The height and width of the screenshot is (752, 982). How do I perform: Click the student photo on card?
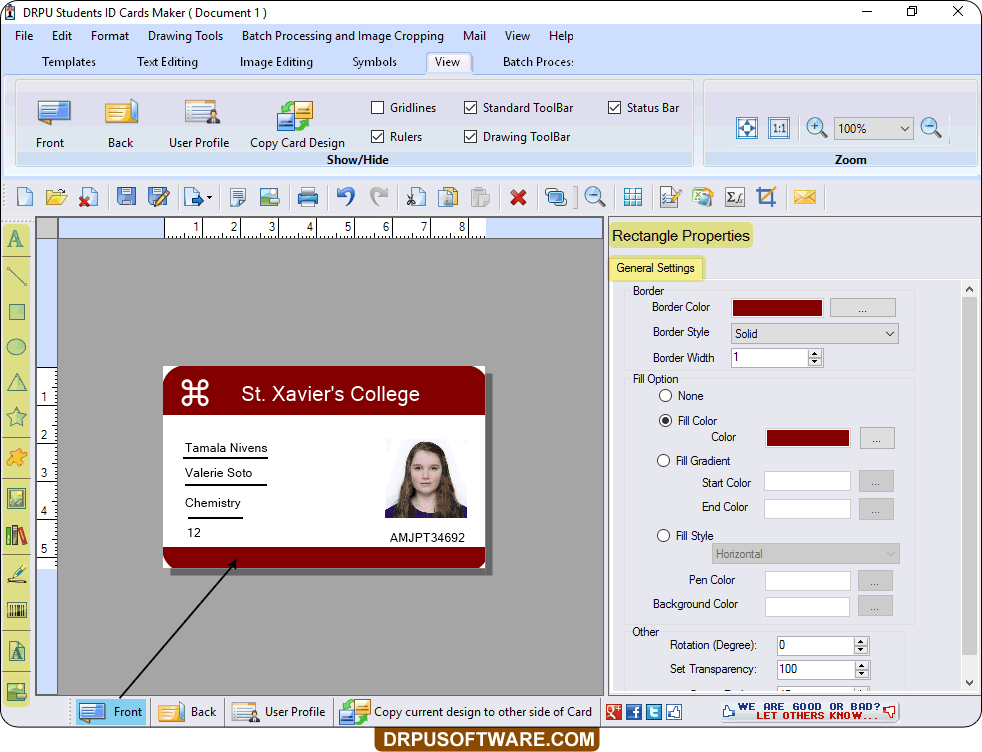coord(426,479)
